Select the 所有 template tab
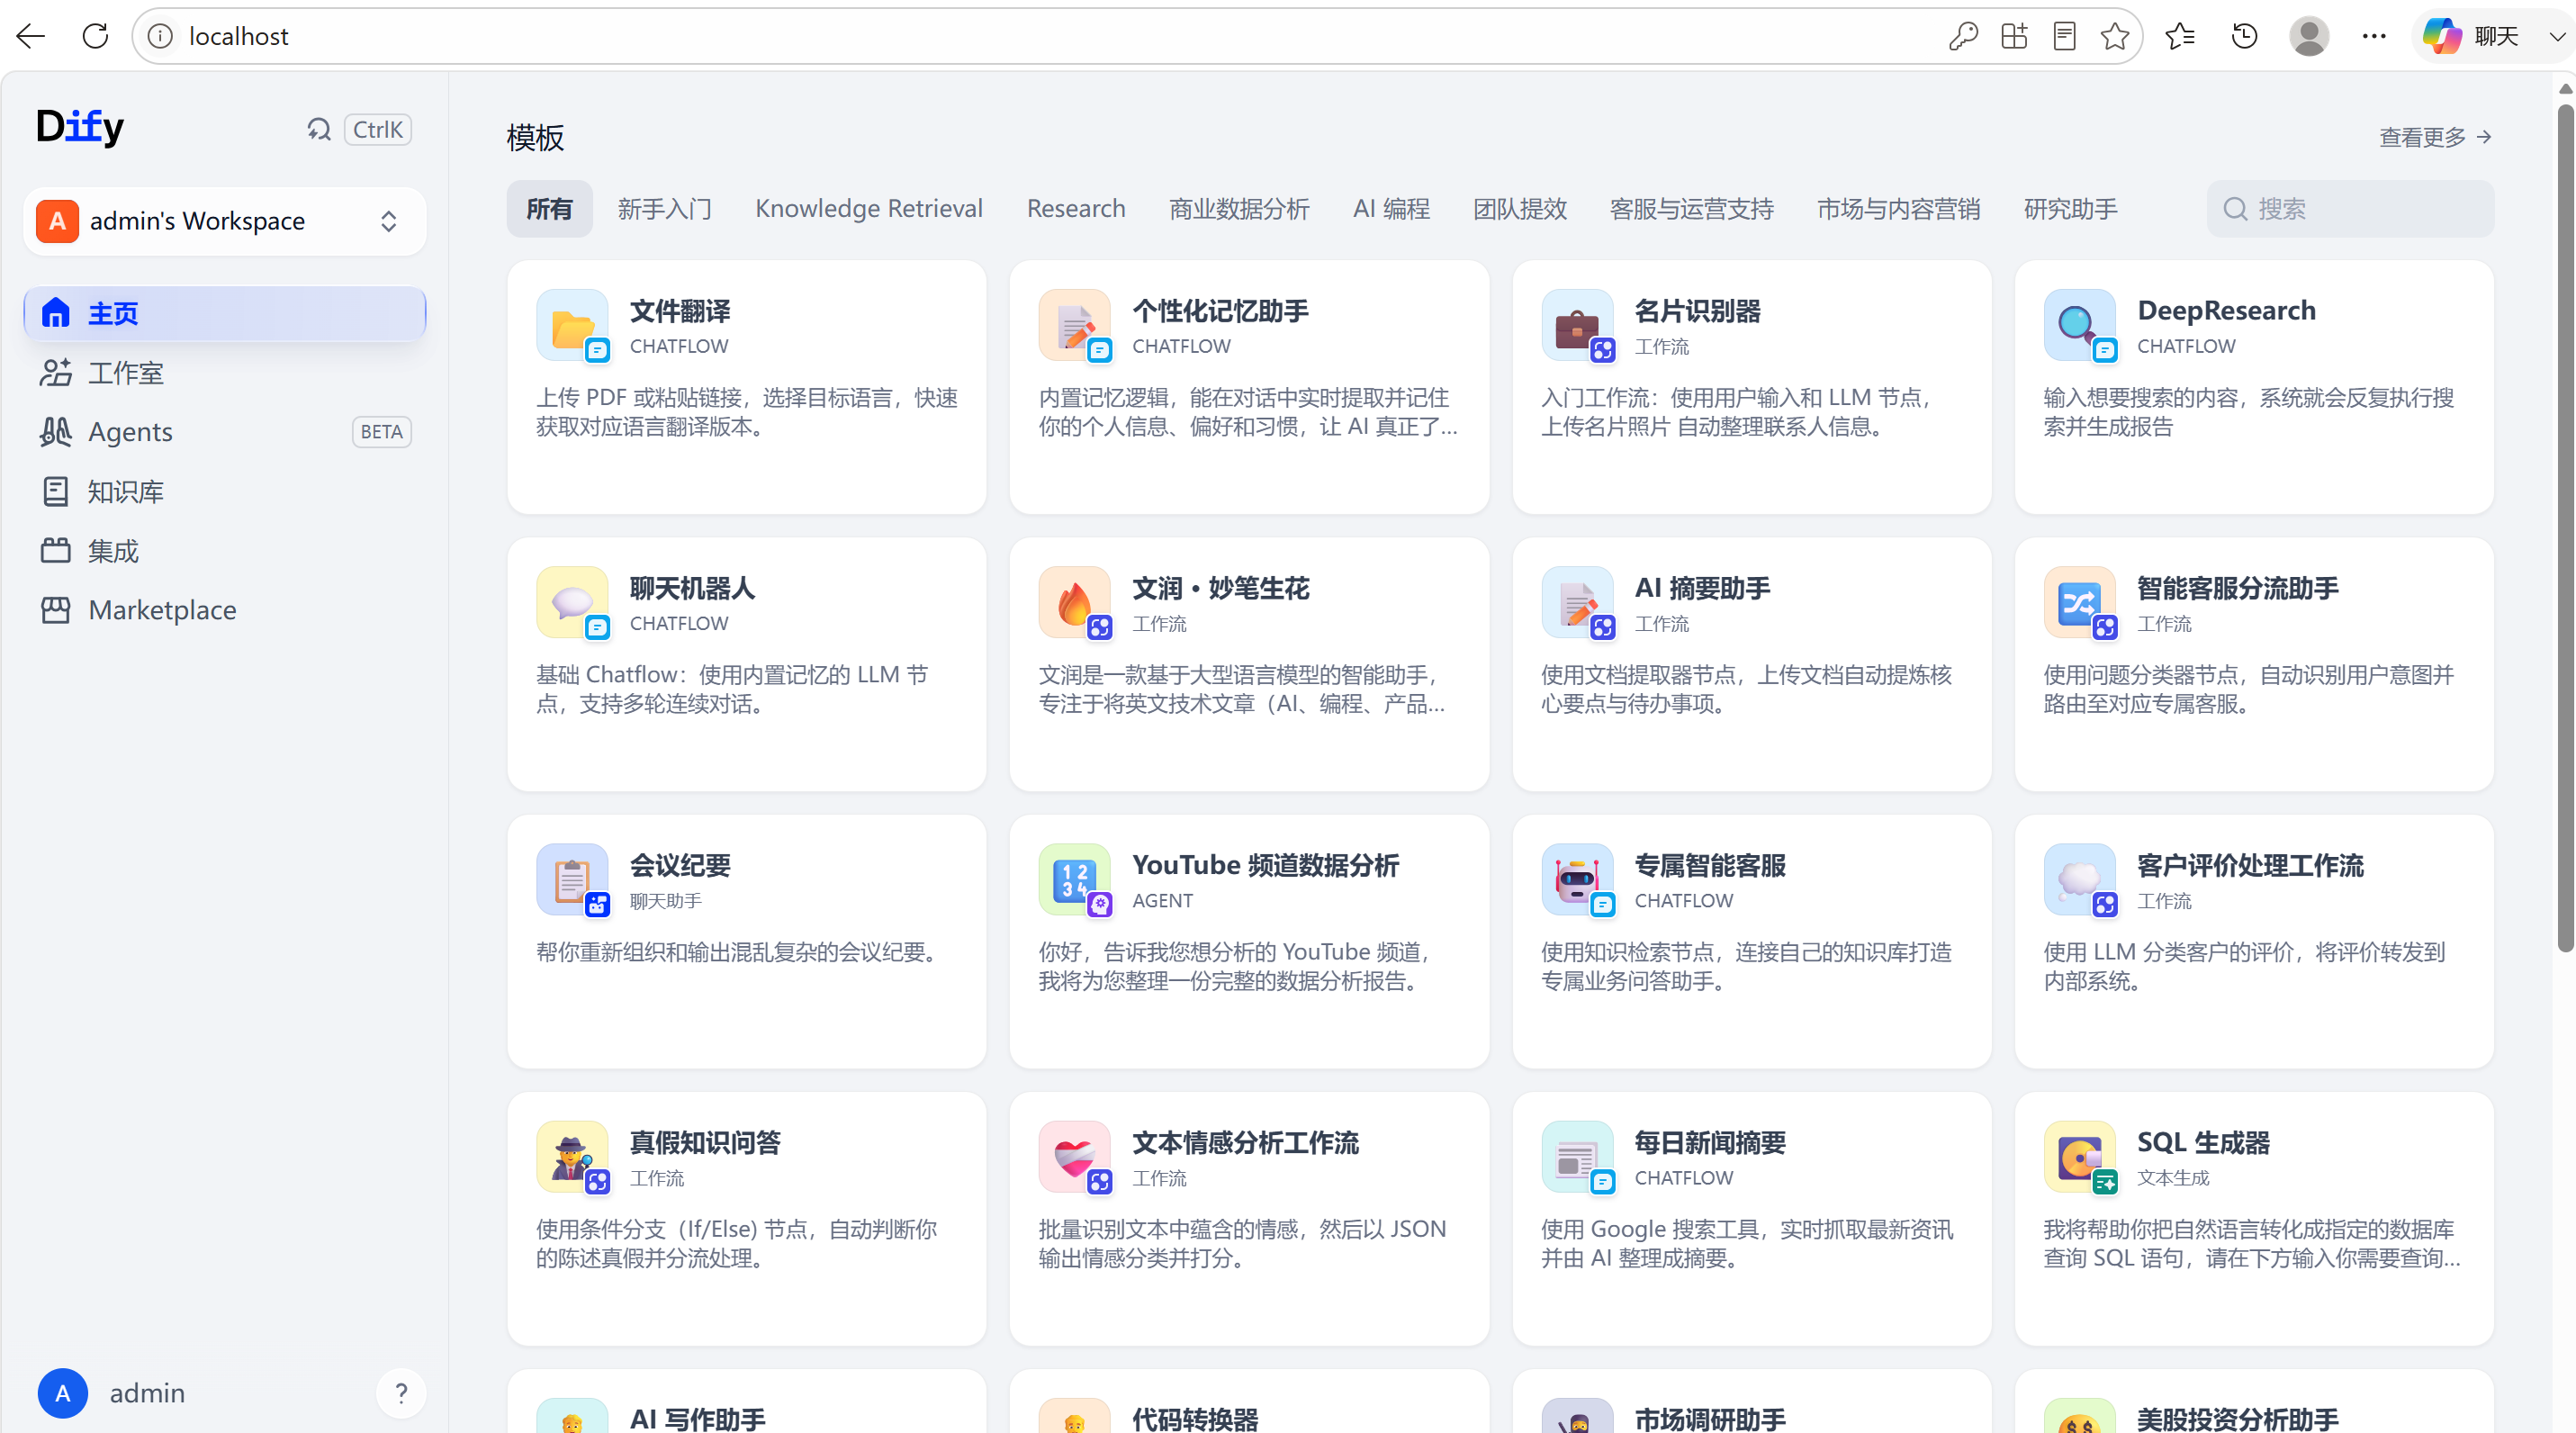 click(549, 208)
